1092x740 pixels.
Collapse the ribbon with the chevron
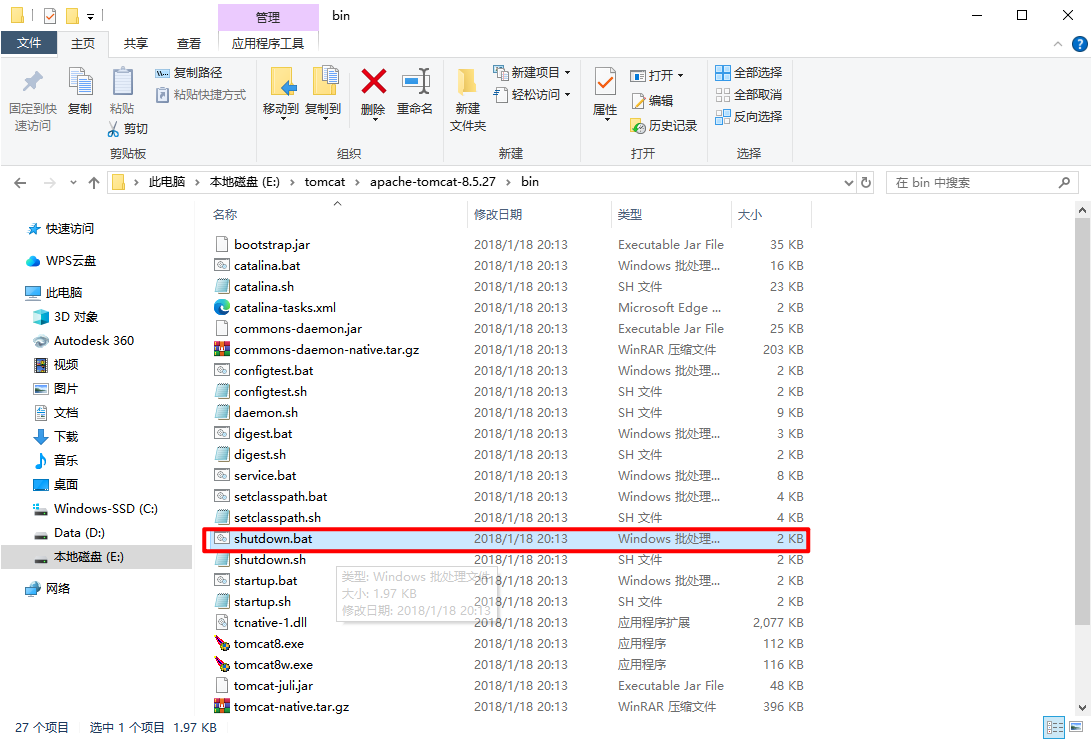pyautogui.click(x=1058, y=44)
